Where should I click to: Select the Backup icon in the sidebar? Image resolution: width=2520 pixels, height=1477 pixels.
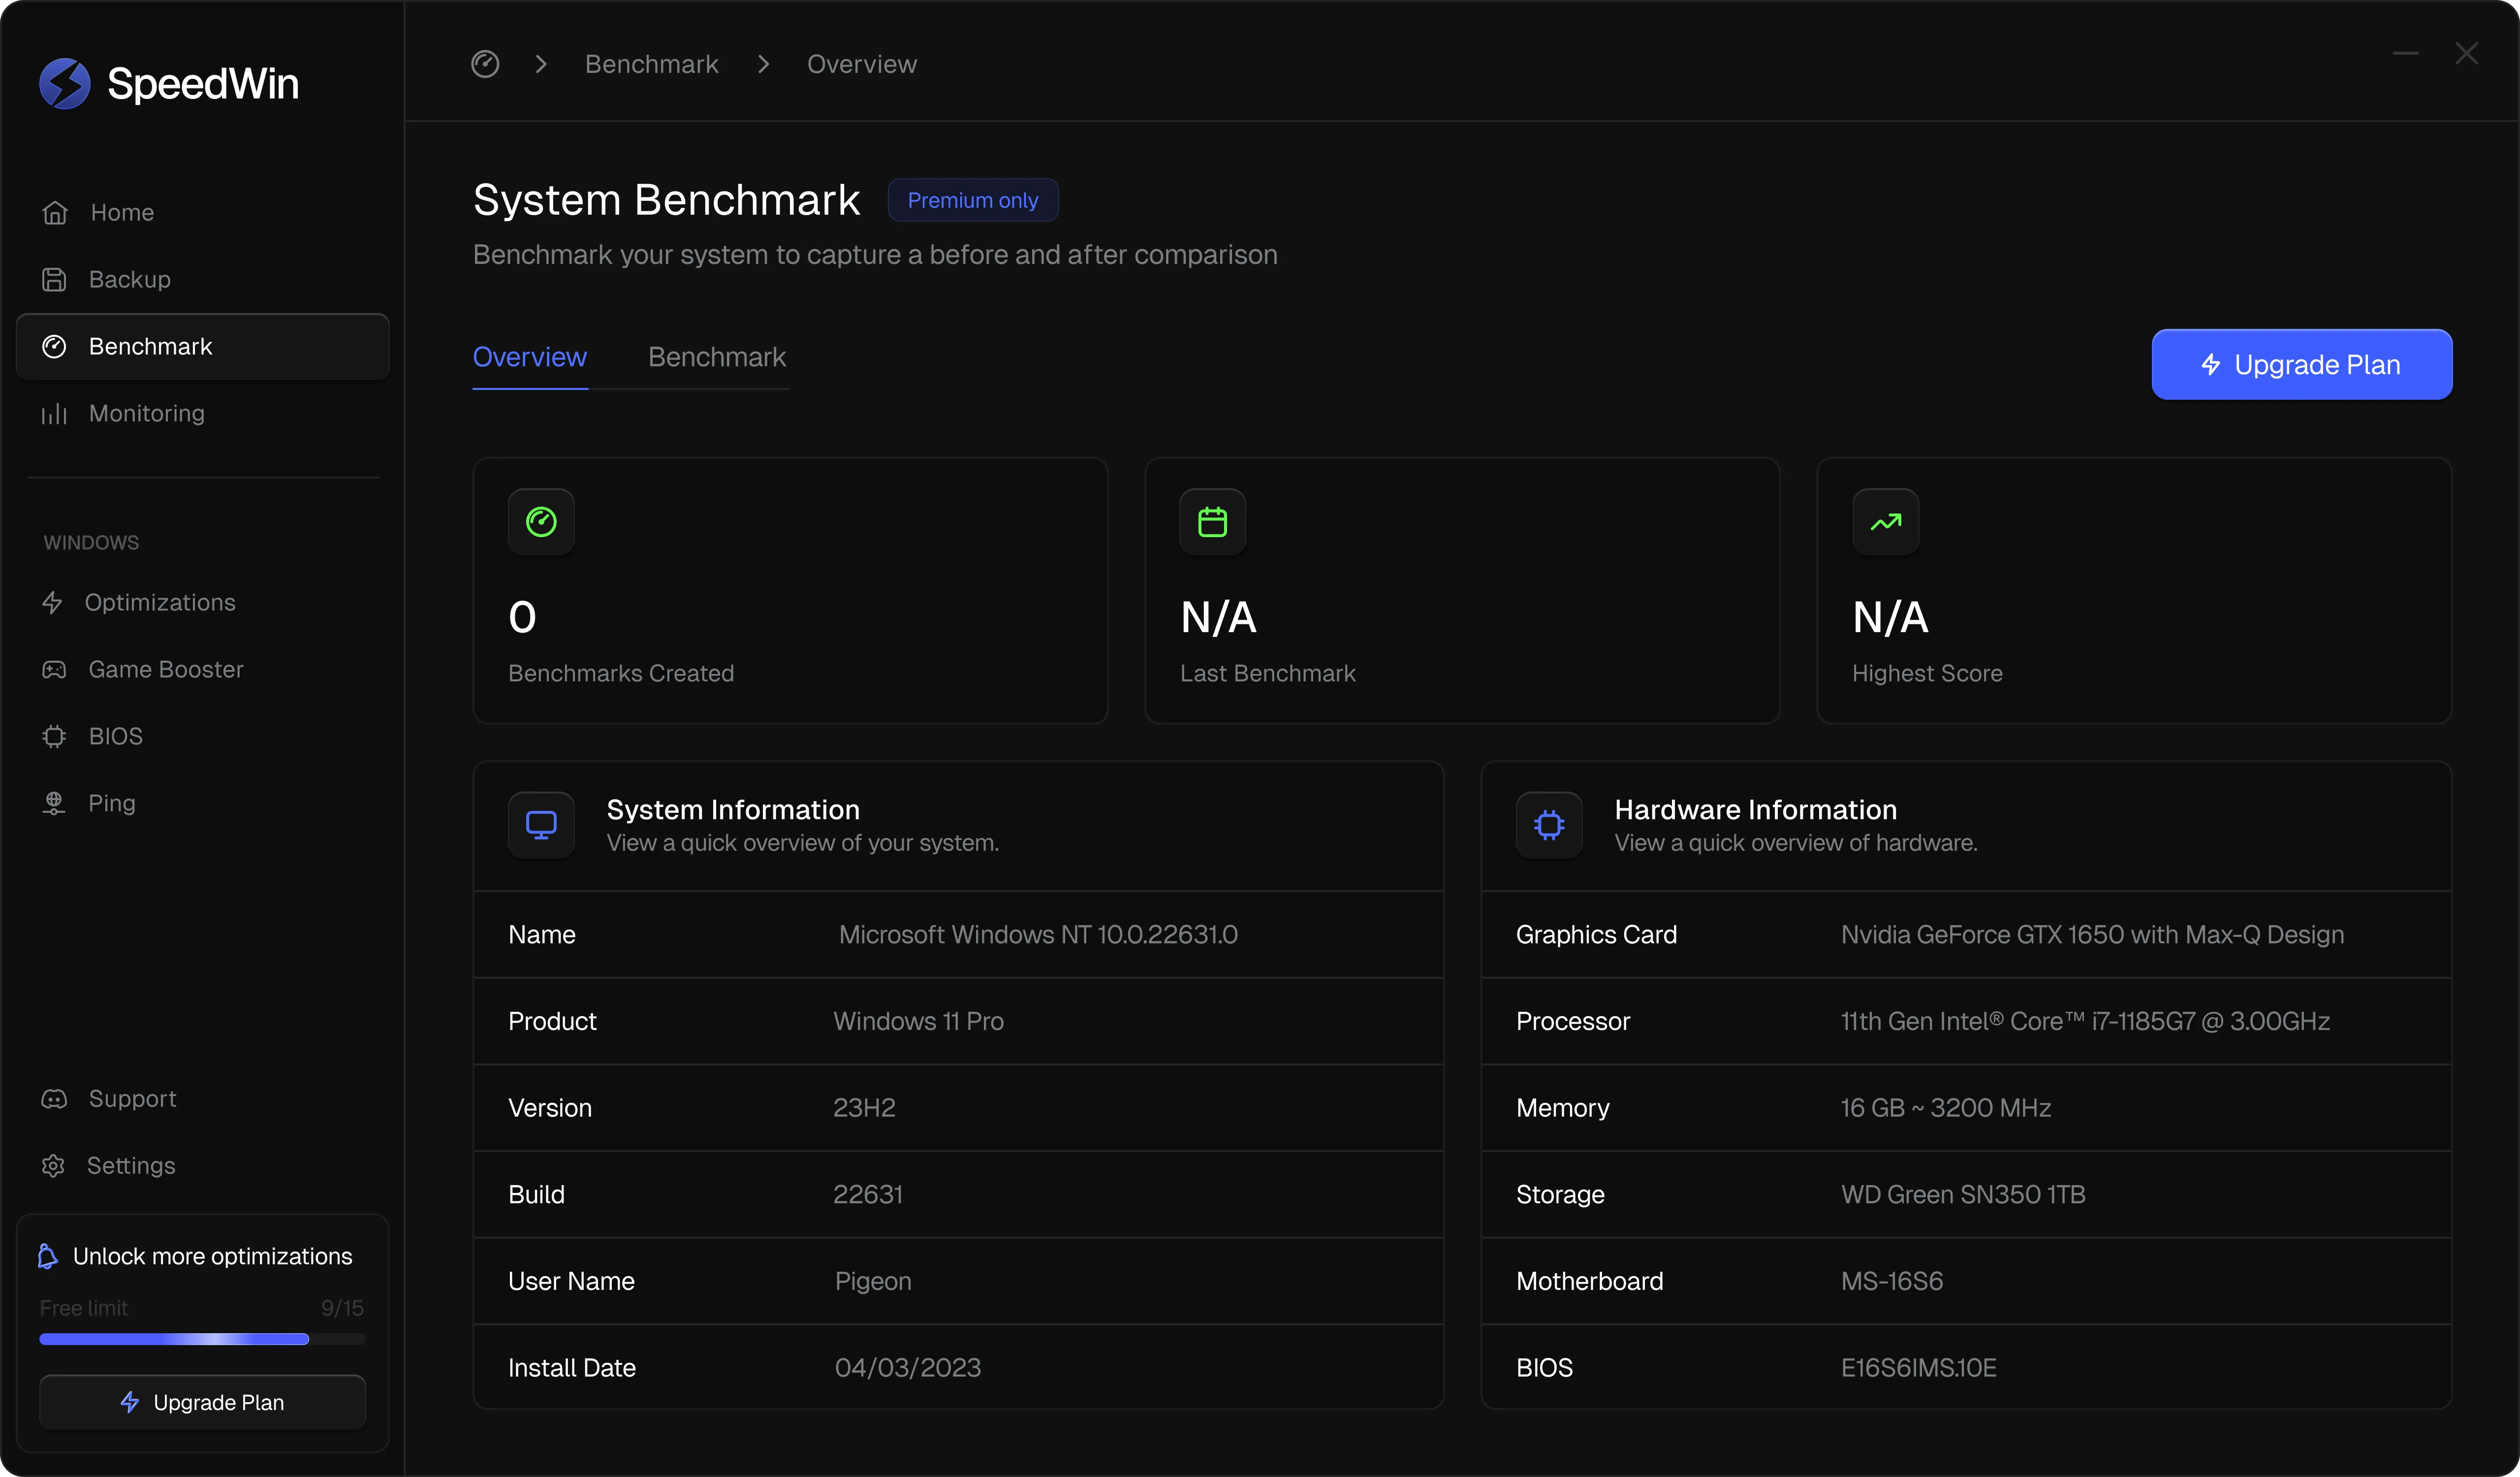(x=55, y=279)
